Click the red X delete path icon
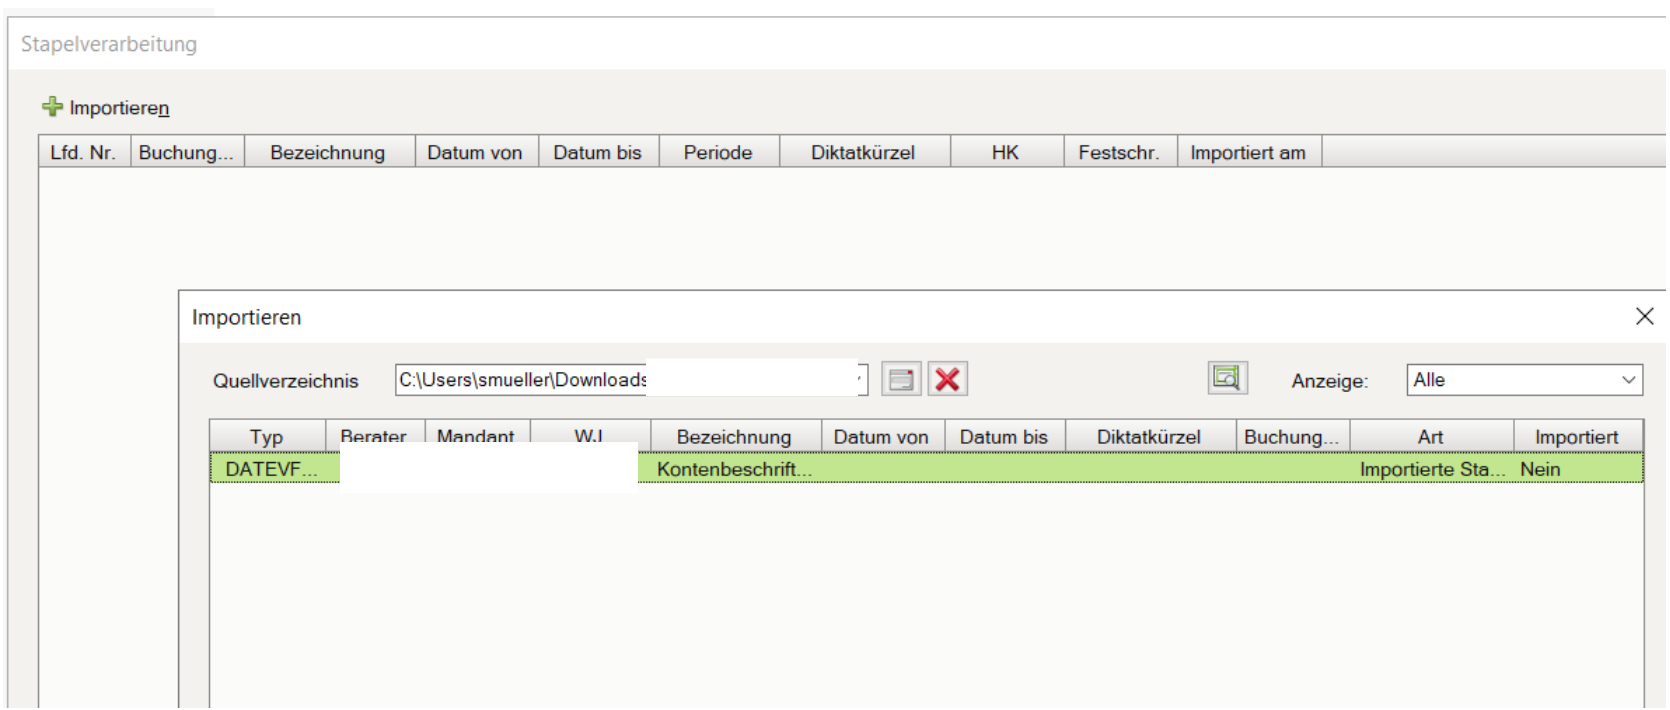Image resolution: width=1670 pixels, height=710 pixels. coord(947,380)
